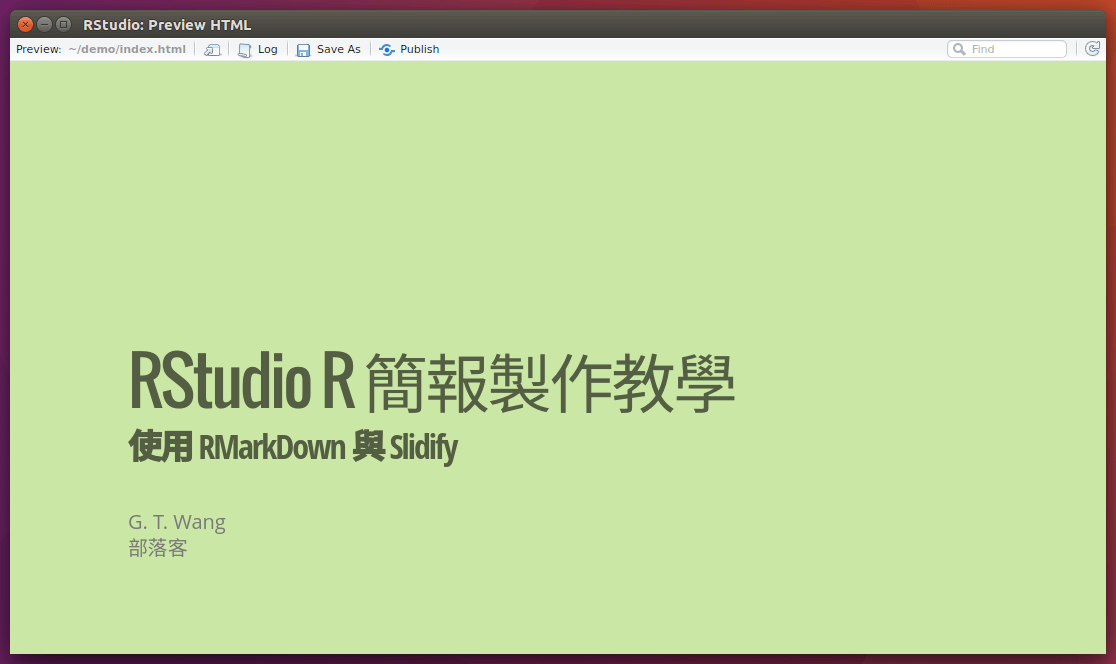Activate the Publish toolbar command
This screenshot has height=664, width=1116.
coord(419,49)
